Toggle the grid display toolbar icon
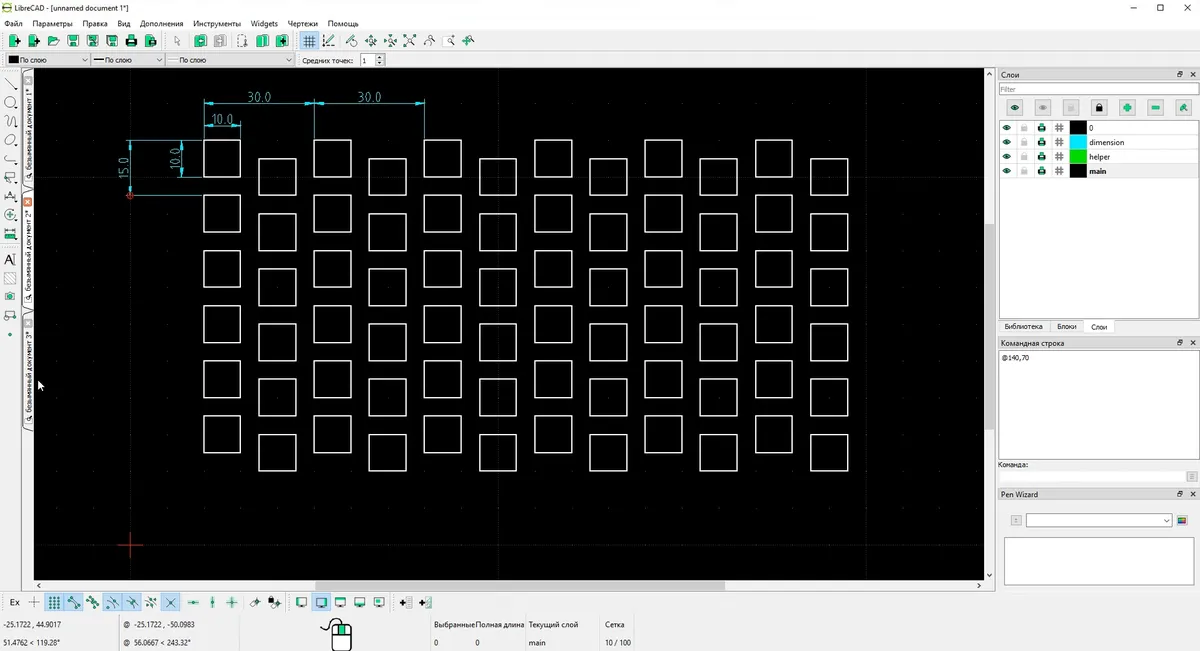This screenshot has width=1200, height=651. pos(310,41)
